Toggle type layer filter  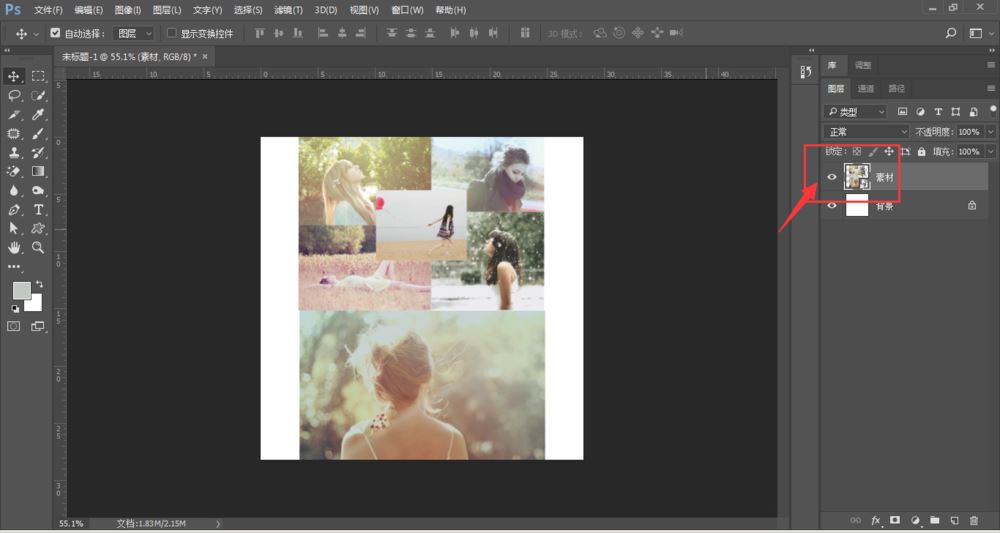pos(938,112)
